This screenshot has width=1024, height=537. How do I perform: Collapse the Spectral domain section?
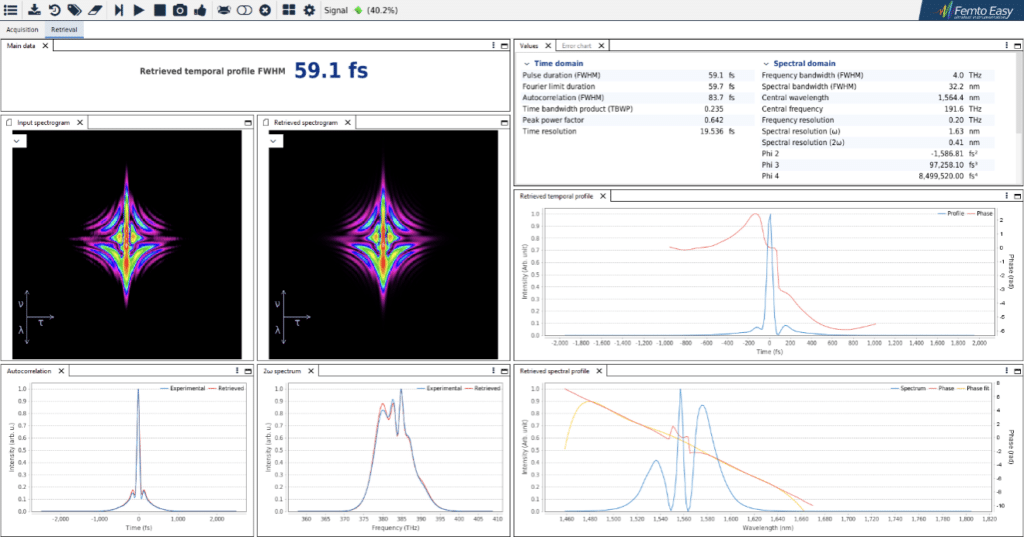766,63
